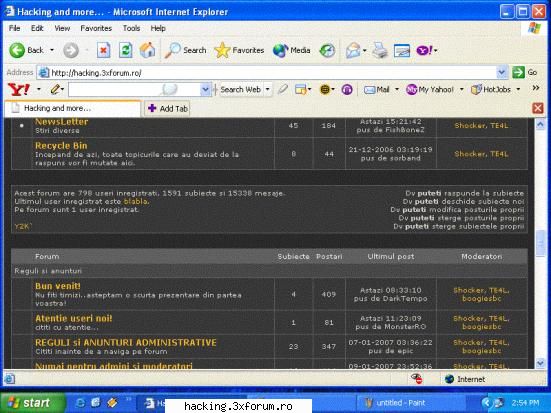The height and width of the screenshot is (413, 551).
Task: Click the Windows Start button
Action: [x=33, y=403]
